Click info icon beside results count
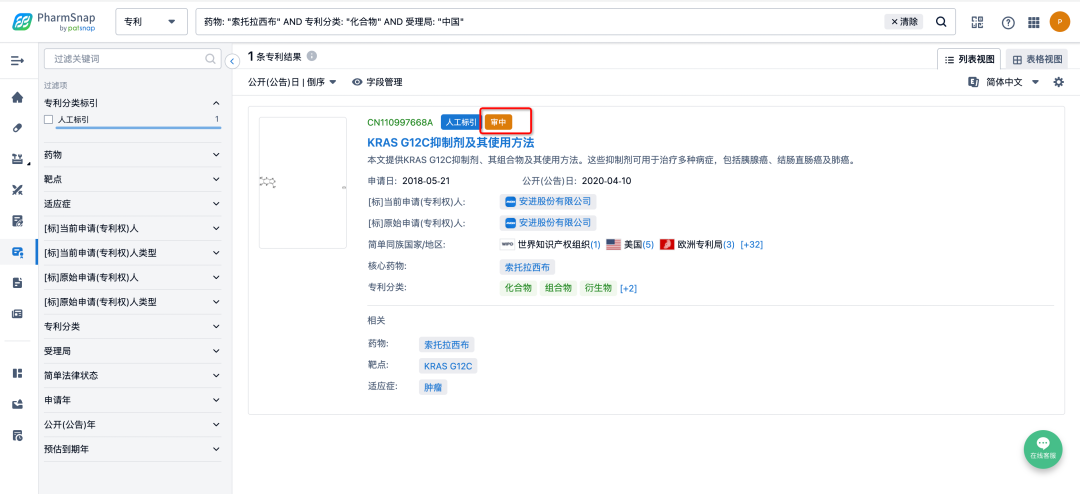This screenshot has width=1080, height=494. point(312,56)
